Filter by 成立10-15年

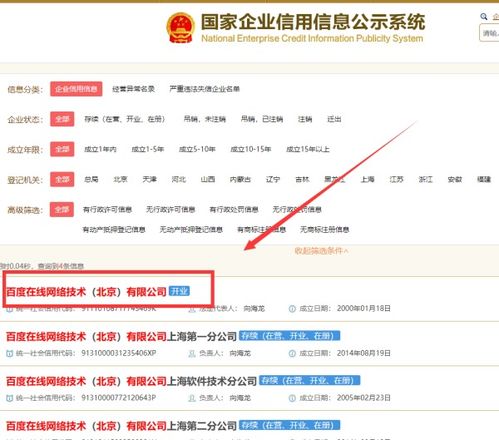point(251,149)
